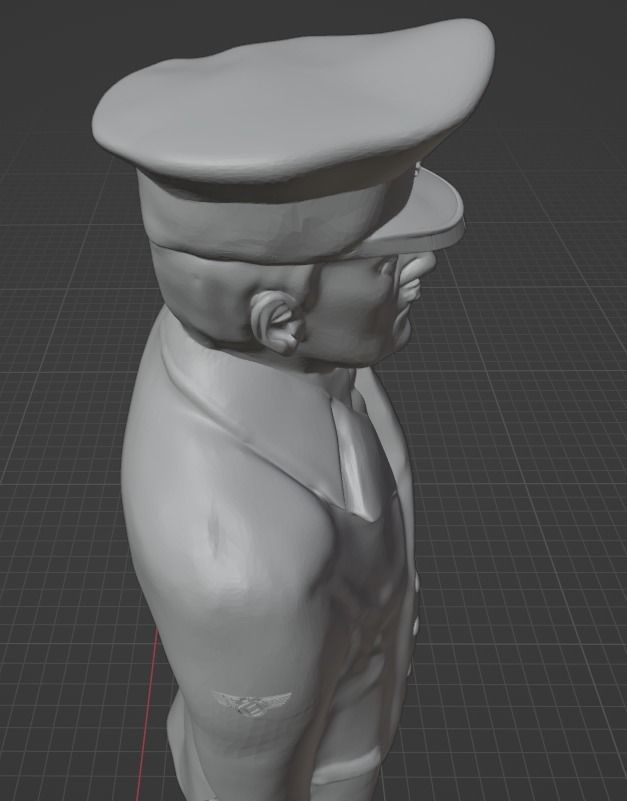This screenshot has height=801, width=627.
Task: Click the winged emblem on the sleeve
Action: 252,704
